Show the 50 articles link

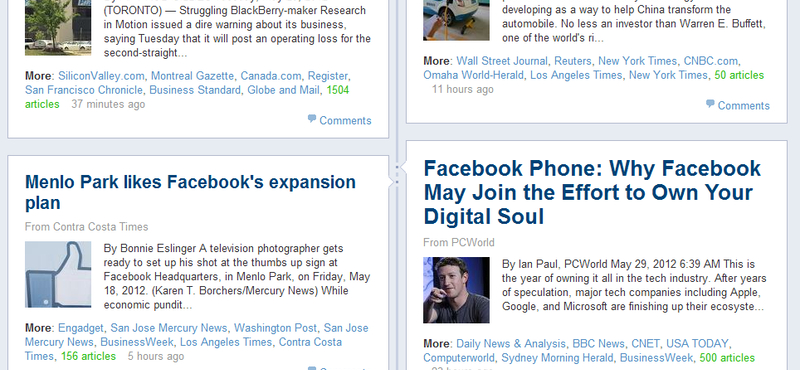click(x=739, y=76)
